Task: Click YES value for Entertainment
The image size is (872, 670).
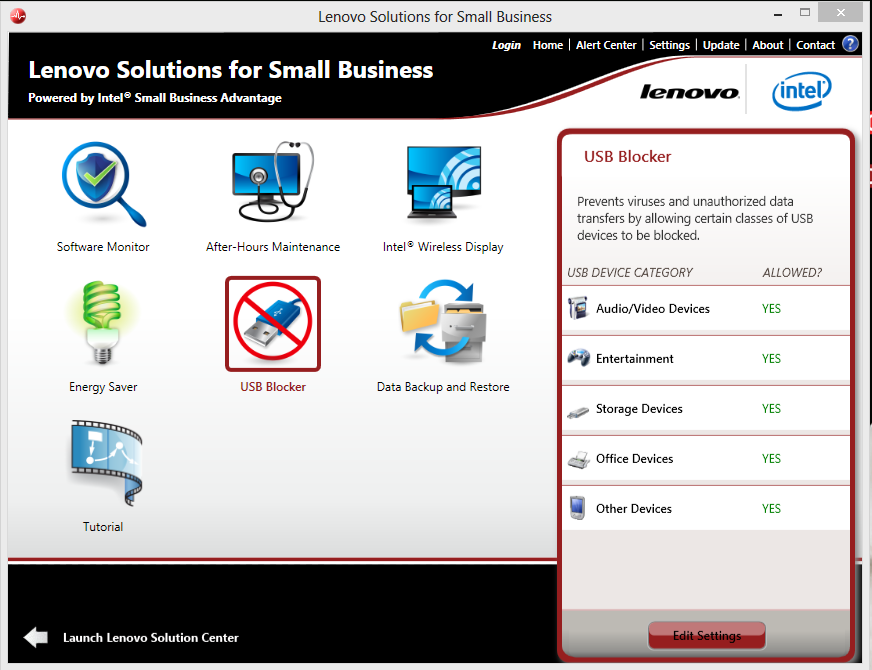Action: pyautogui.click(x=771, y=359)
